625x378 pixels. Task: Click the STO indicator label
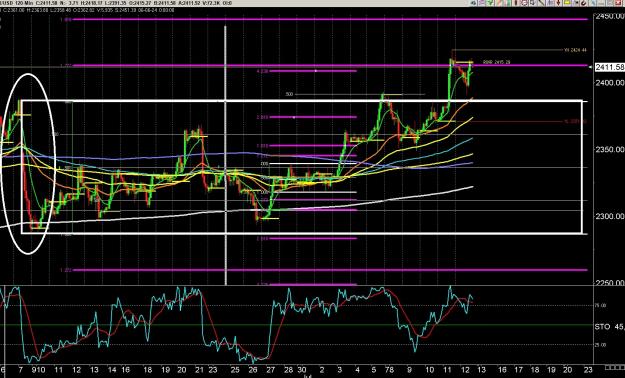pos(602,327)
